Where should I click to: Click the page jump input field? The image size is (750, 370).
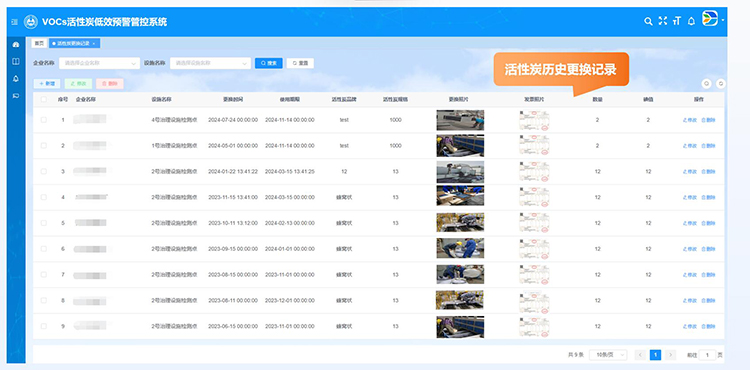(707, 355)
